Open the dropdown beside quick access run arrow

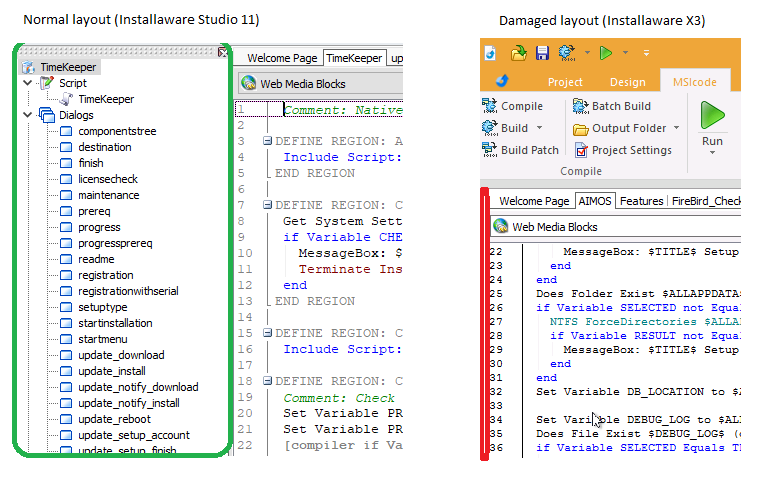[x=626, y=52]
